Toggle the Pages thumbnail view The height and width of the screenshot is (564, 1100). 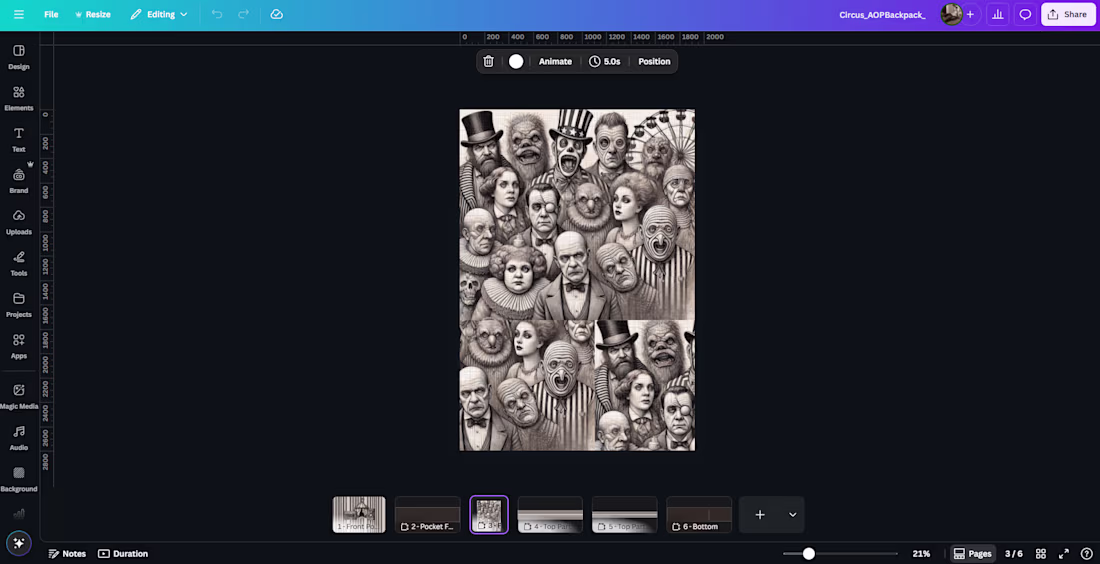pyautogui.click(x=972, y=553)
